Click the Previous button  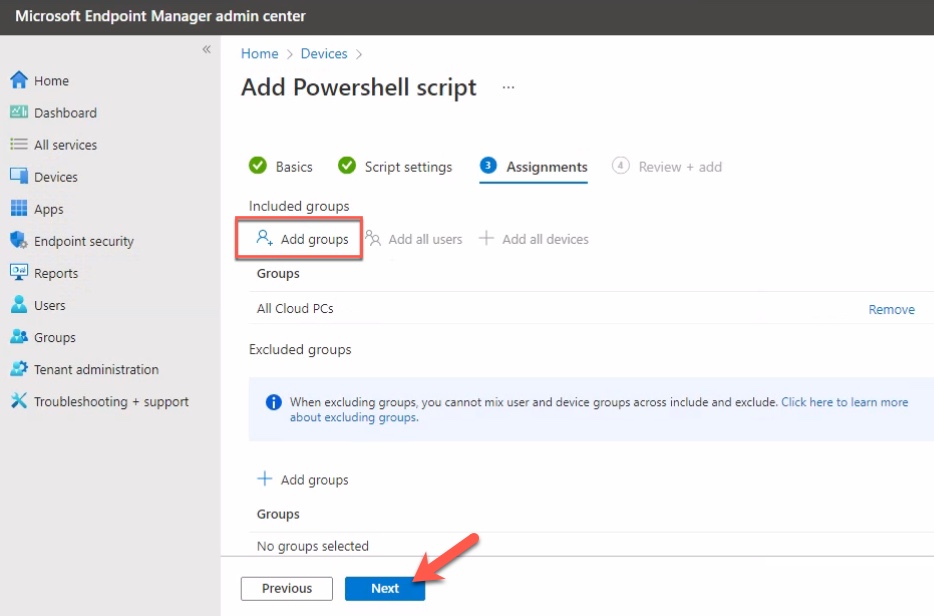(287, 589)
